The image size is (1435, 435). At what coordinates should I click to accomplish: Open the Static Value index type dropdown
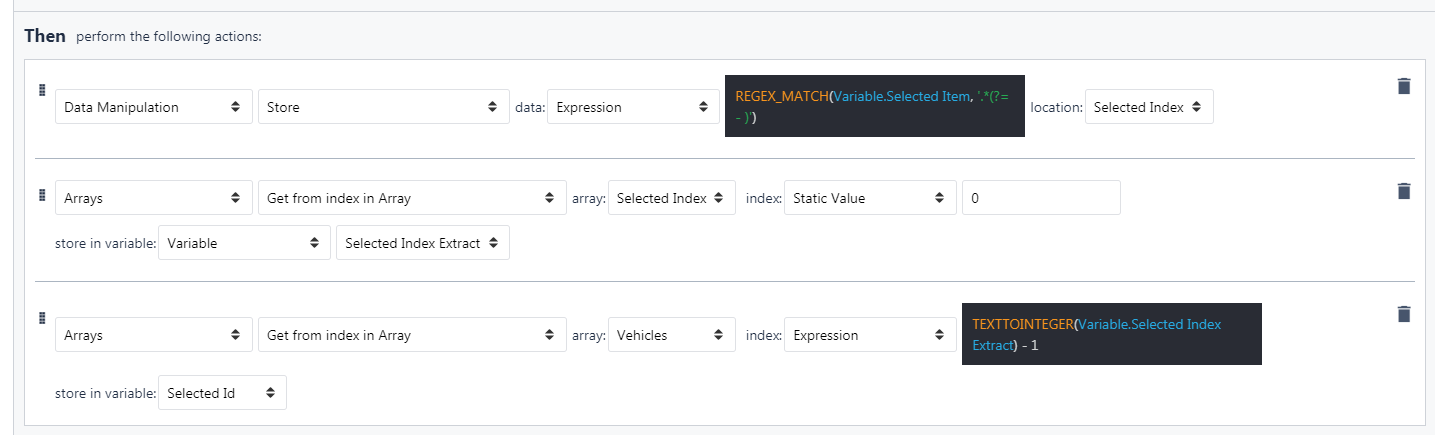(x=868, y=198)
